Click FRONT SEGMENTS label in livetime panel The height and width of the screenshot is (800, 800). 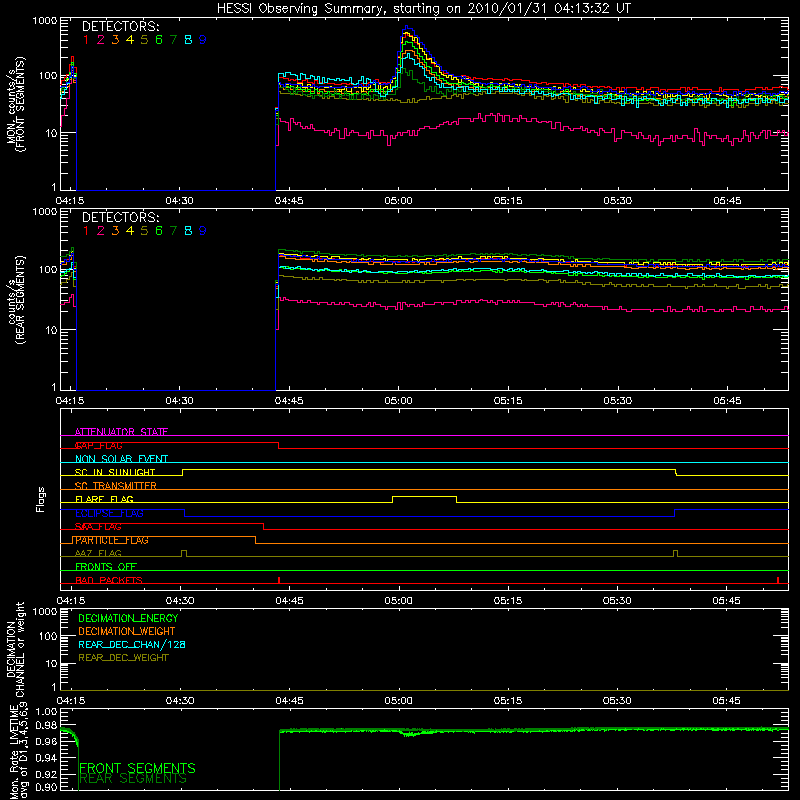[137, 768]
